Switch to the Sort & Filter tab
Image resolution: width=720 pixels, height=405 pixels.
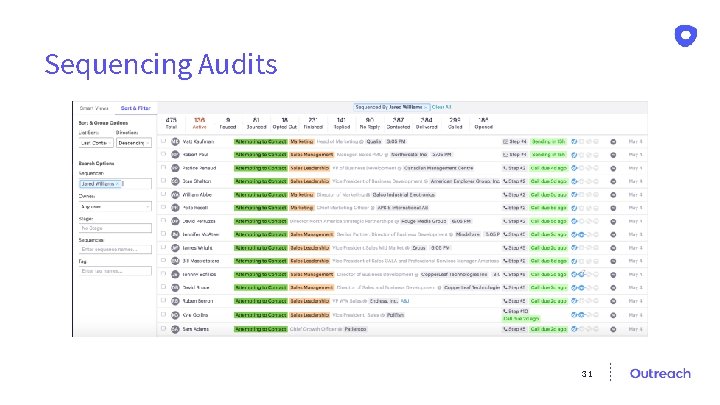[135, 108]
